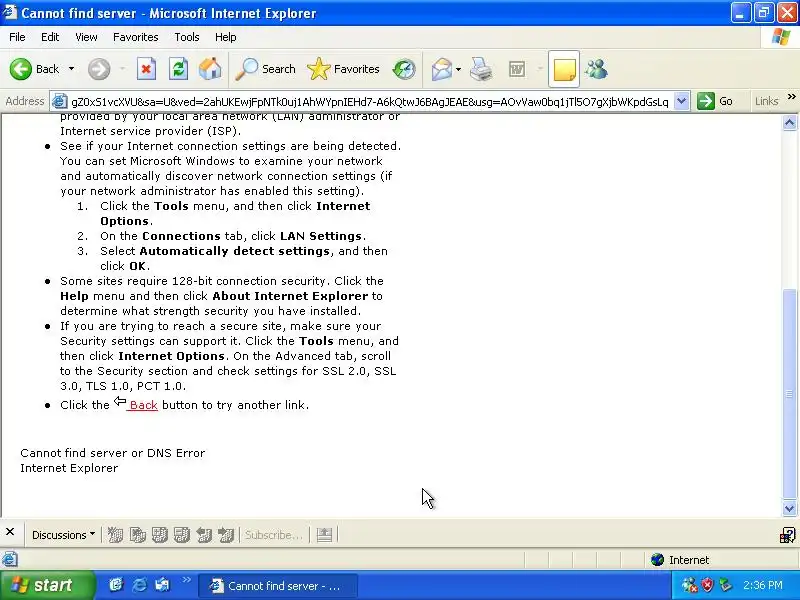800x600 pixels.
Task: Follow the red Back link in page
Action: [143, 405]
